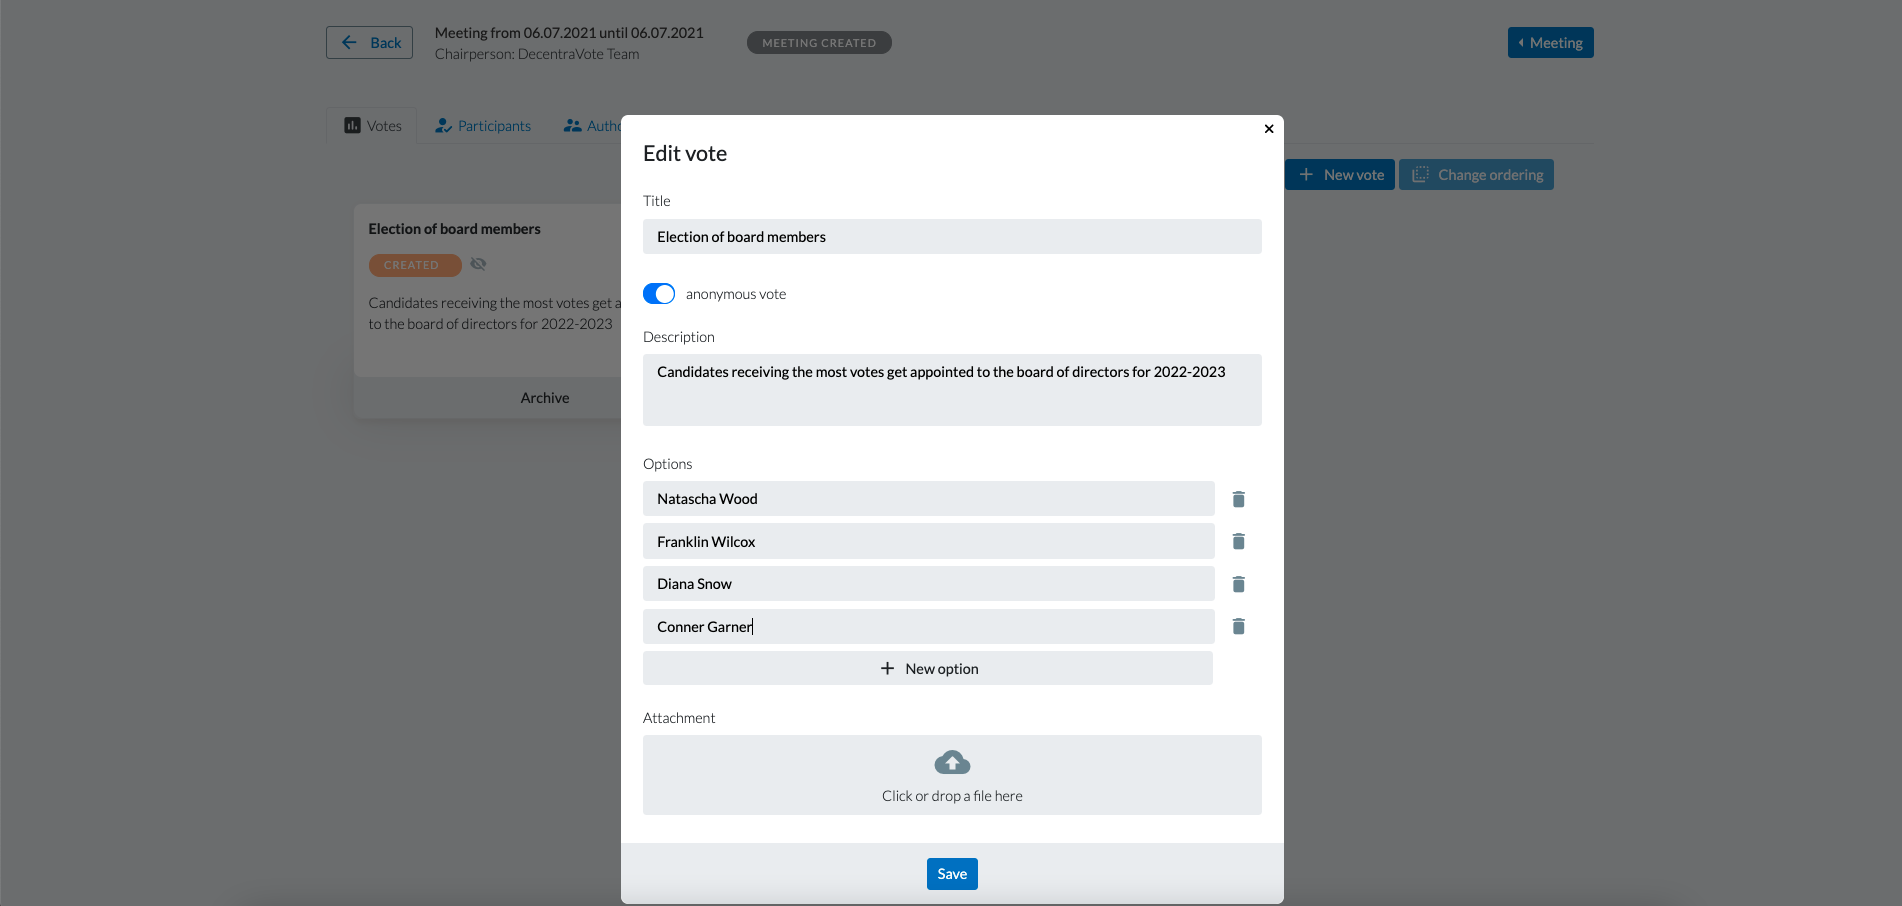1902x906 pixels.
Task: Toggle the anonymous vote switch
Action: pyautogui.click(x=659, y=293)
